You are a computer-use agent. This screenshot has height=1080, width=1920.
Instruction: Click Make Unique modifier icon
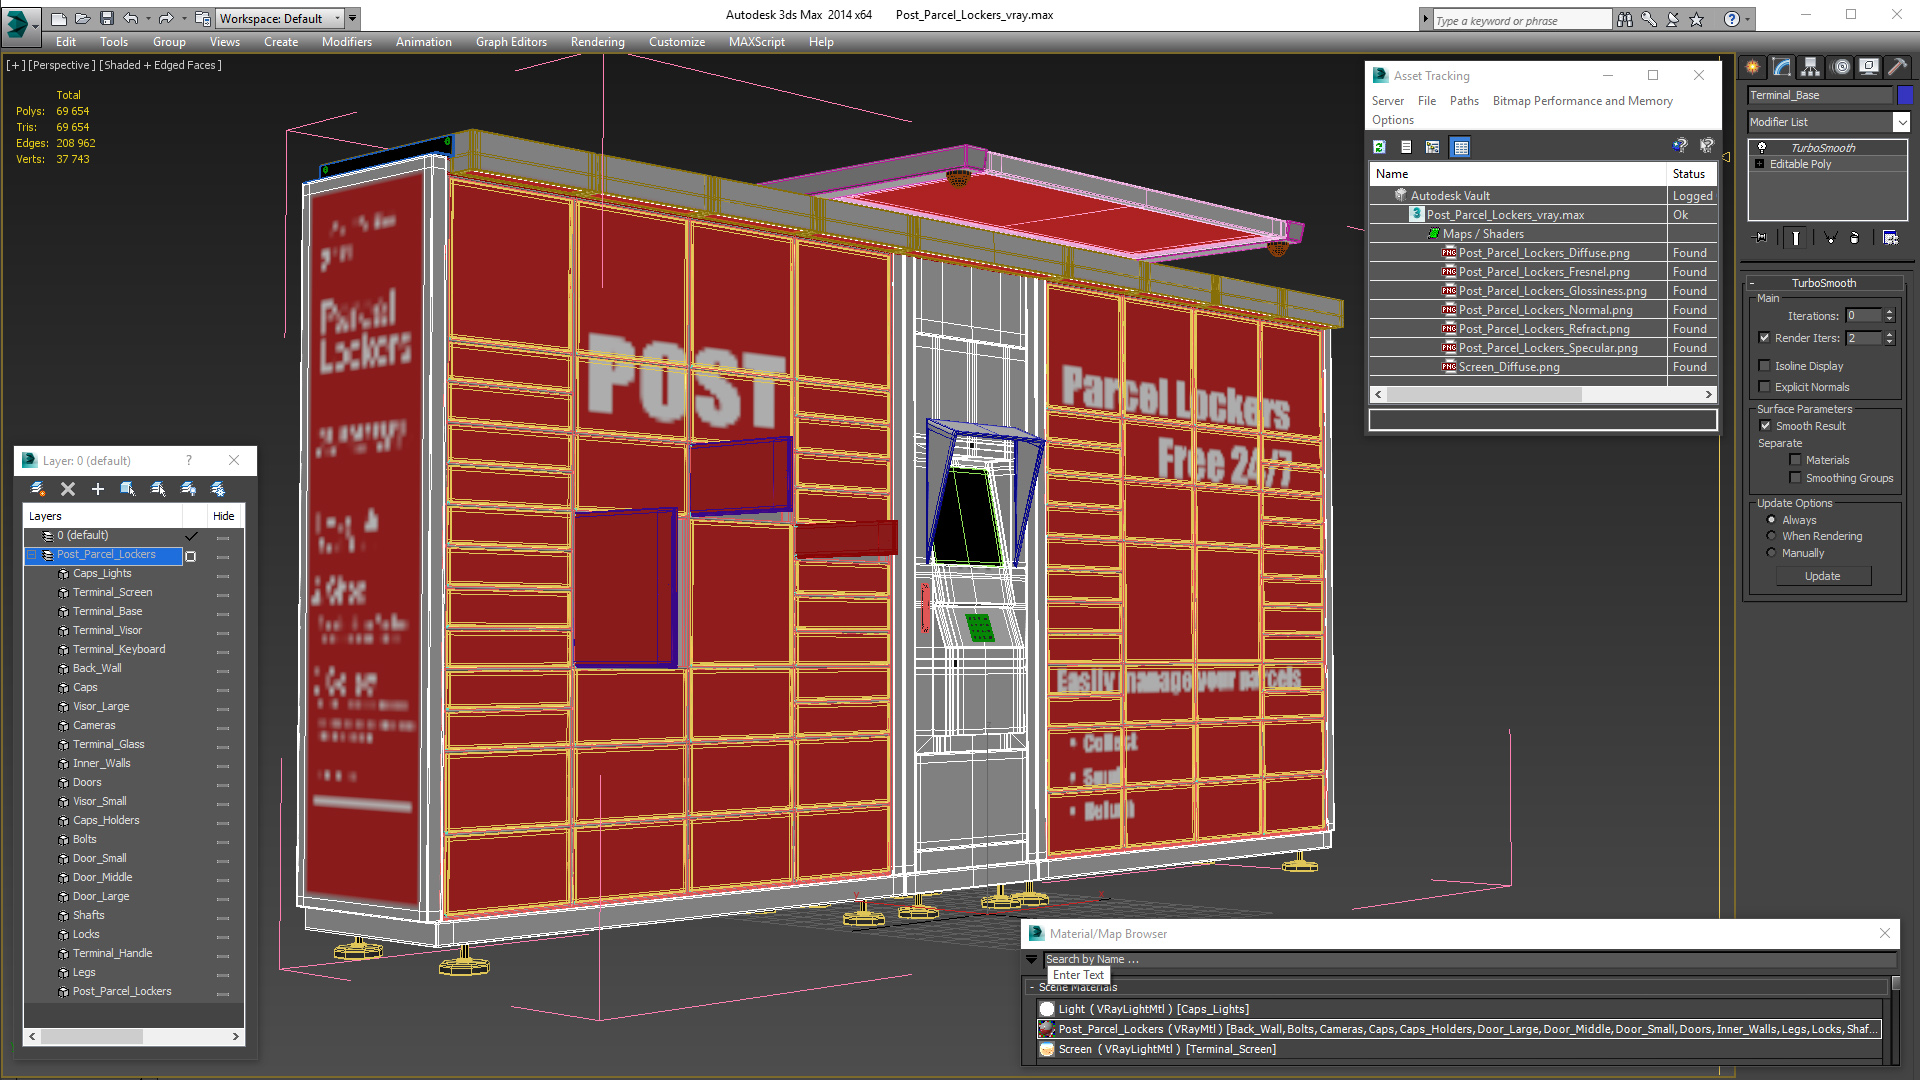[x=1830, y=238]
